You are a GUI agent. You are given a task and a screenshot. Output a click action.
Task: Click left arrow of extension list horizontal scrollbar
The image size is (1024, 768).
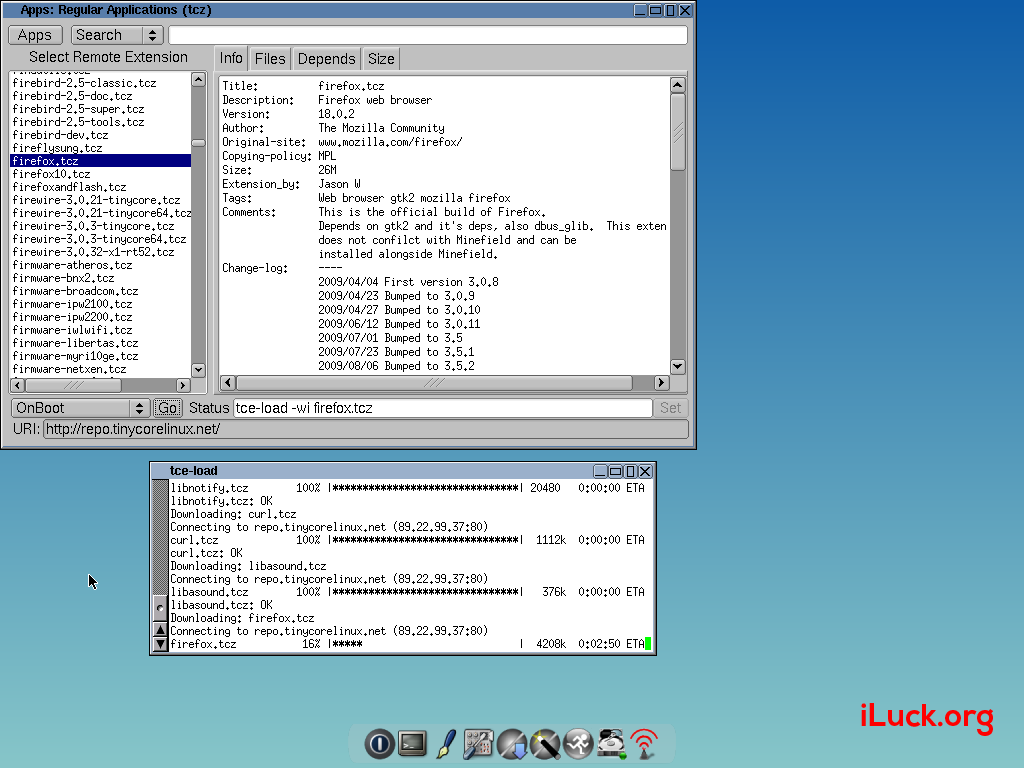(x=18, y=385)
